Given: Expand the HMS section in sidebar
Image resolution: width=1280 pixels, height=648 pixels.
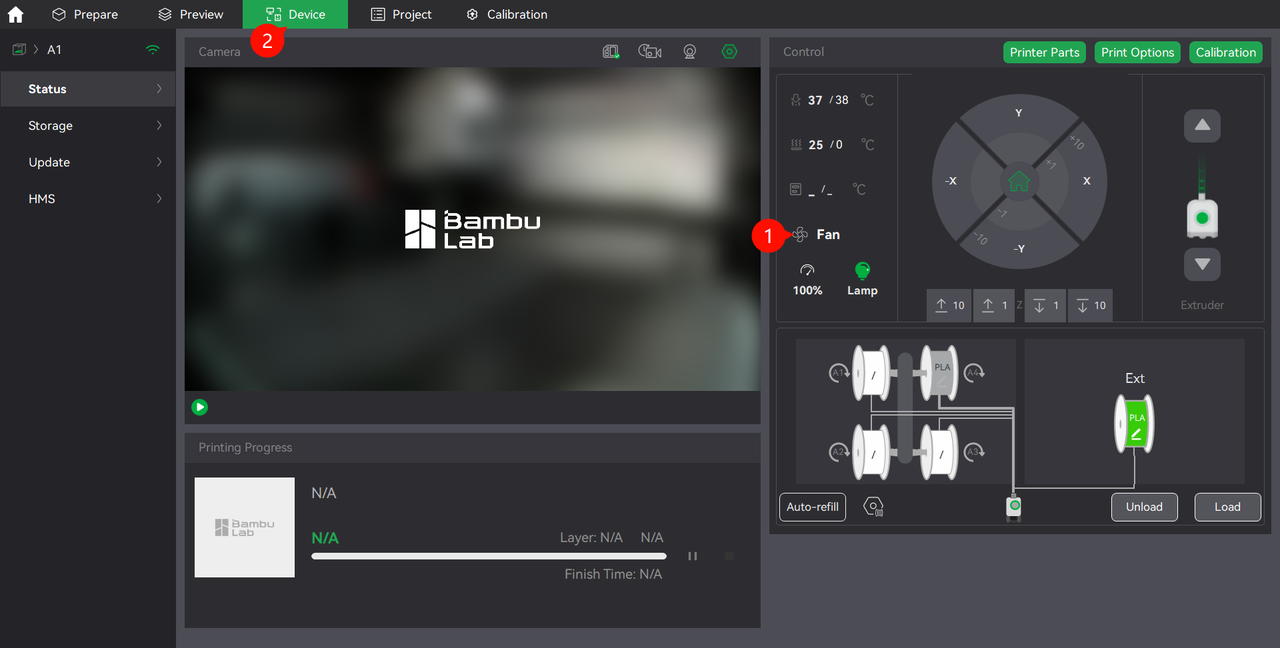Looking at the screenshot, I should (x=87, y=199).
